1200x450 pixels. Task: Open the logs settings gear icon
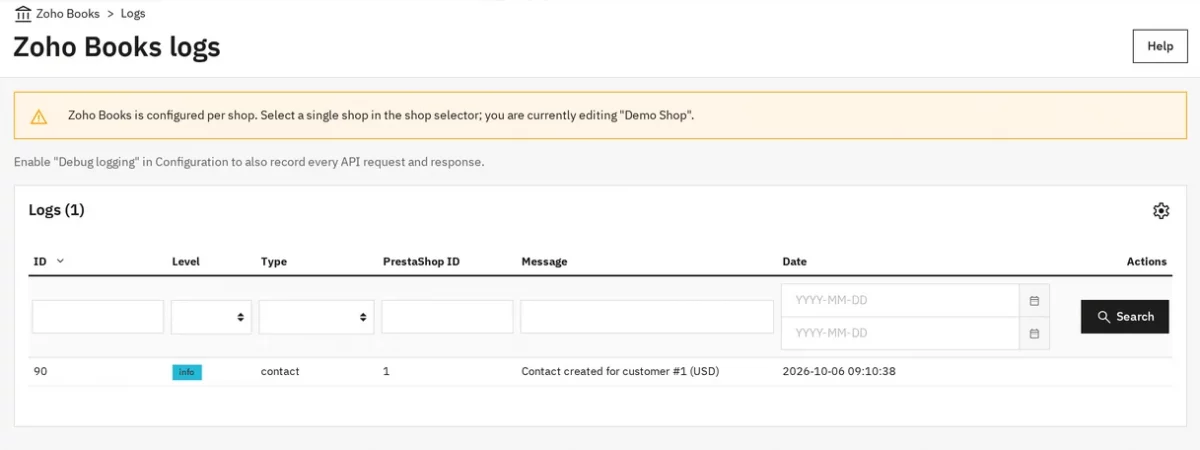(x=1160, y=211)
